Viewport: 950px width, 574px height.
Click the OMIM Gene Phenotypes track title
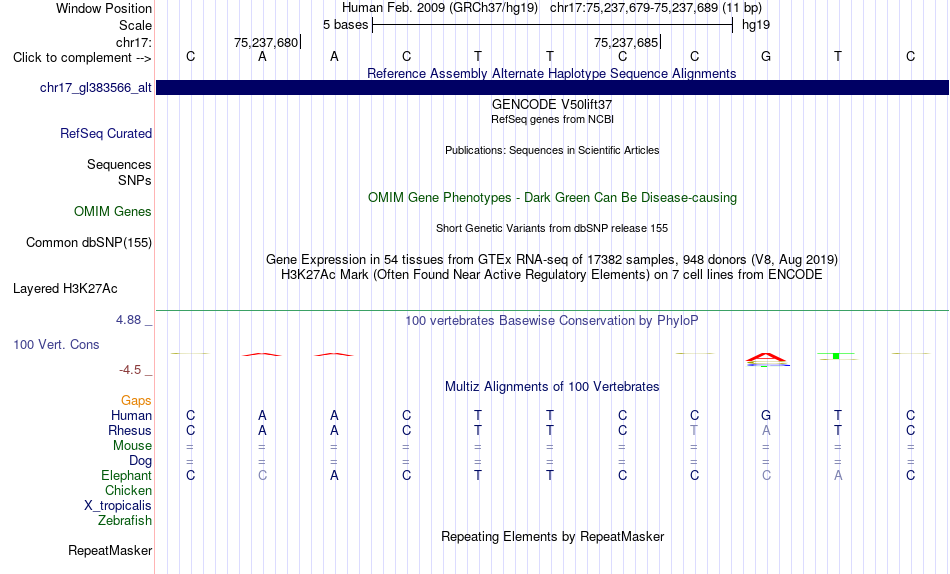pyautogui.click(x=552, y=198)
